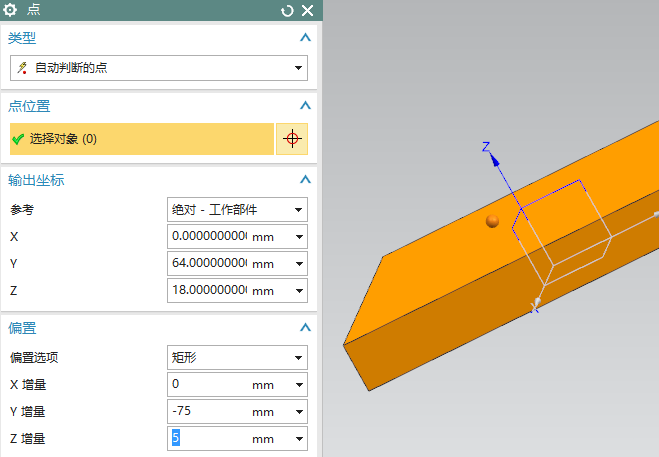Click the gear icon in the dialog title
The width and height of the screenshot is (659, 457).
pos(12,10)
